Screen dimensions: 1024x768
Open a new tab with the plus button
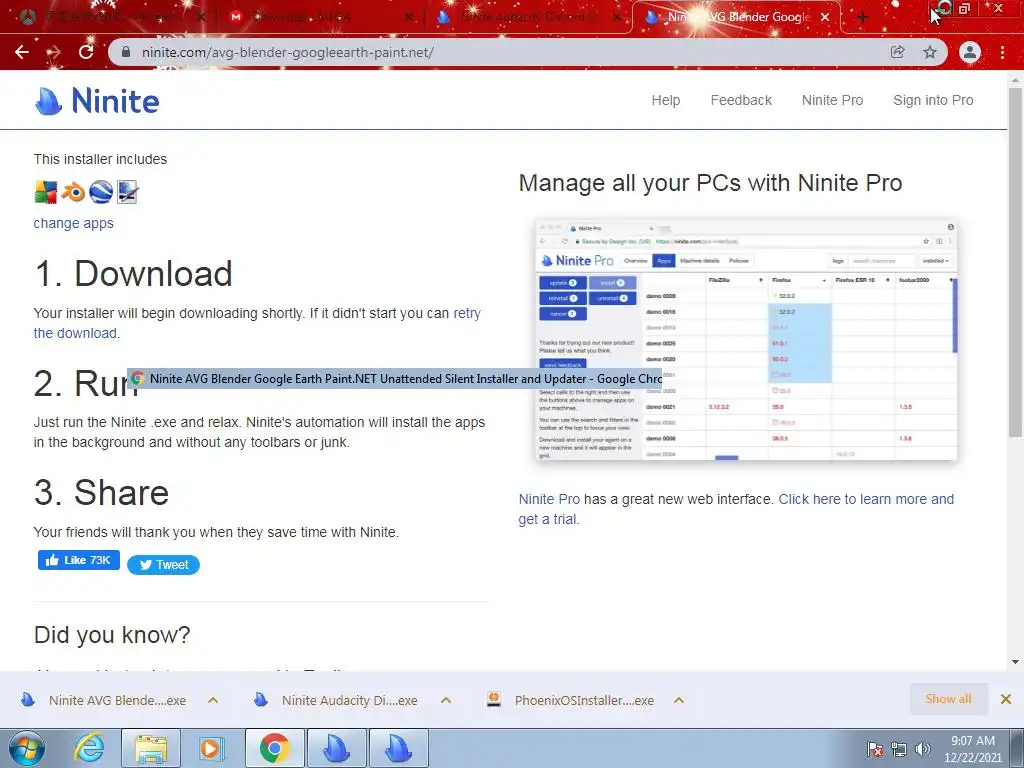pyautogui.click(x=863, y=18)
